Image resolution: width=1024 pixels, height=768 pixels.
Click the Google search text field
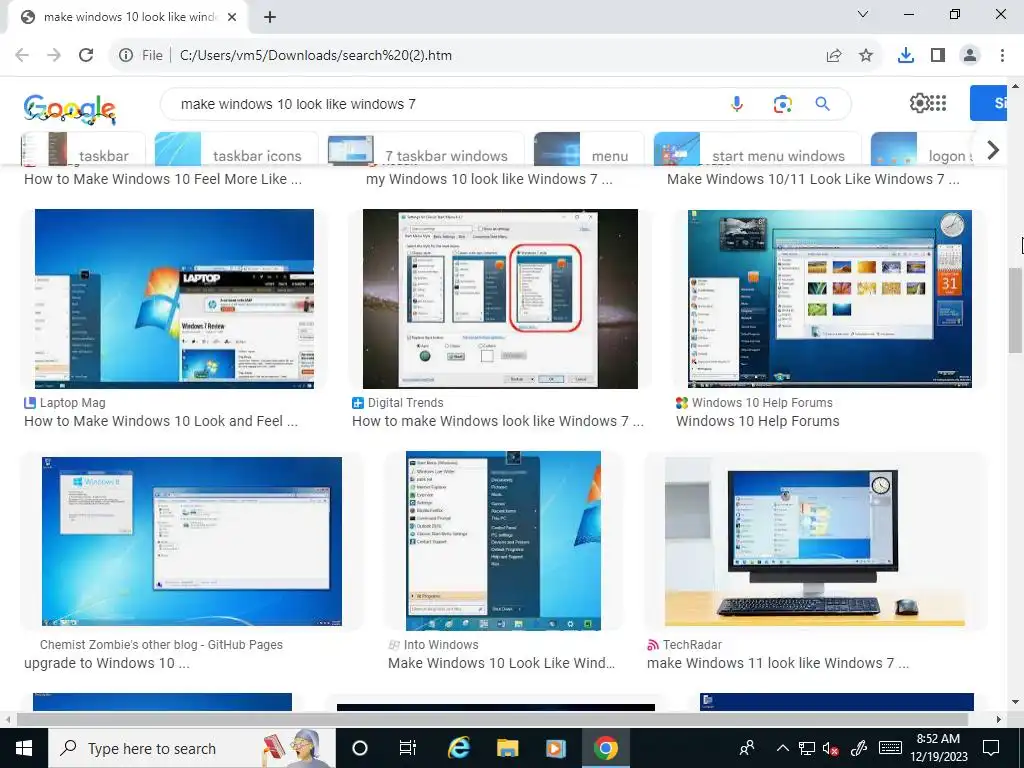point(451,104)
